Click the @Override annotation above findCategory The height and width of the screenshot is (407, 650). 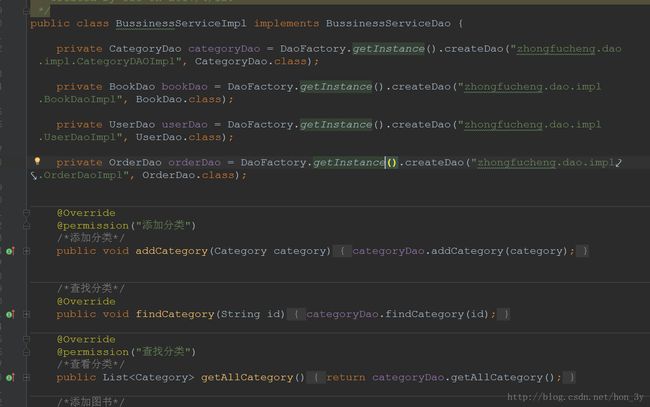pyautogui.click(x=86, y=301)
